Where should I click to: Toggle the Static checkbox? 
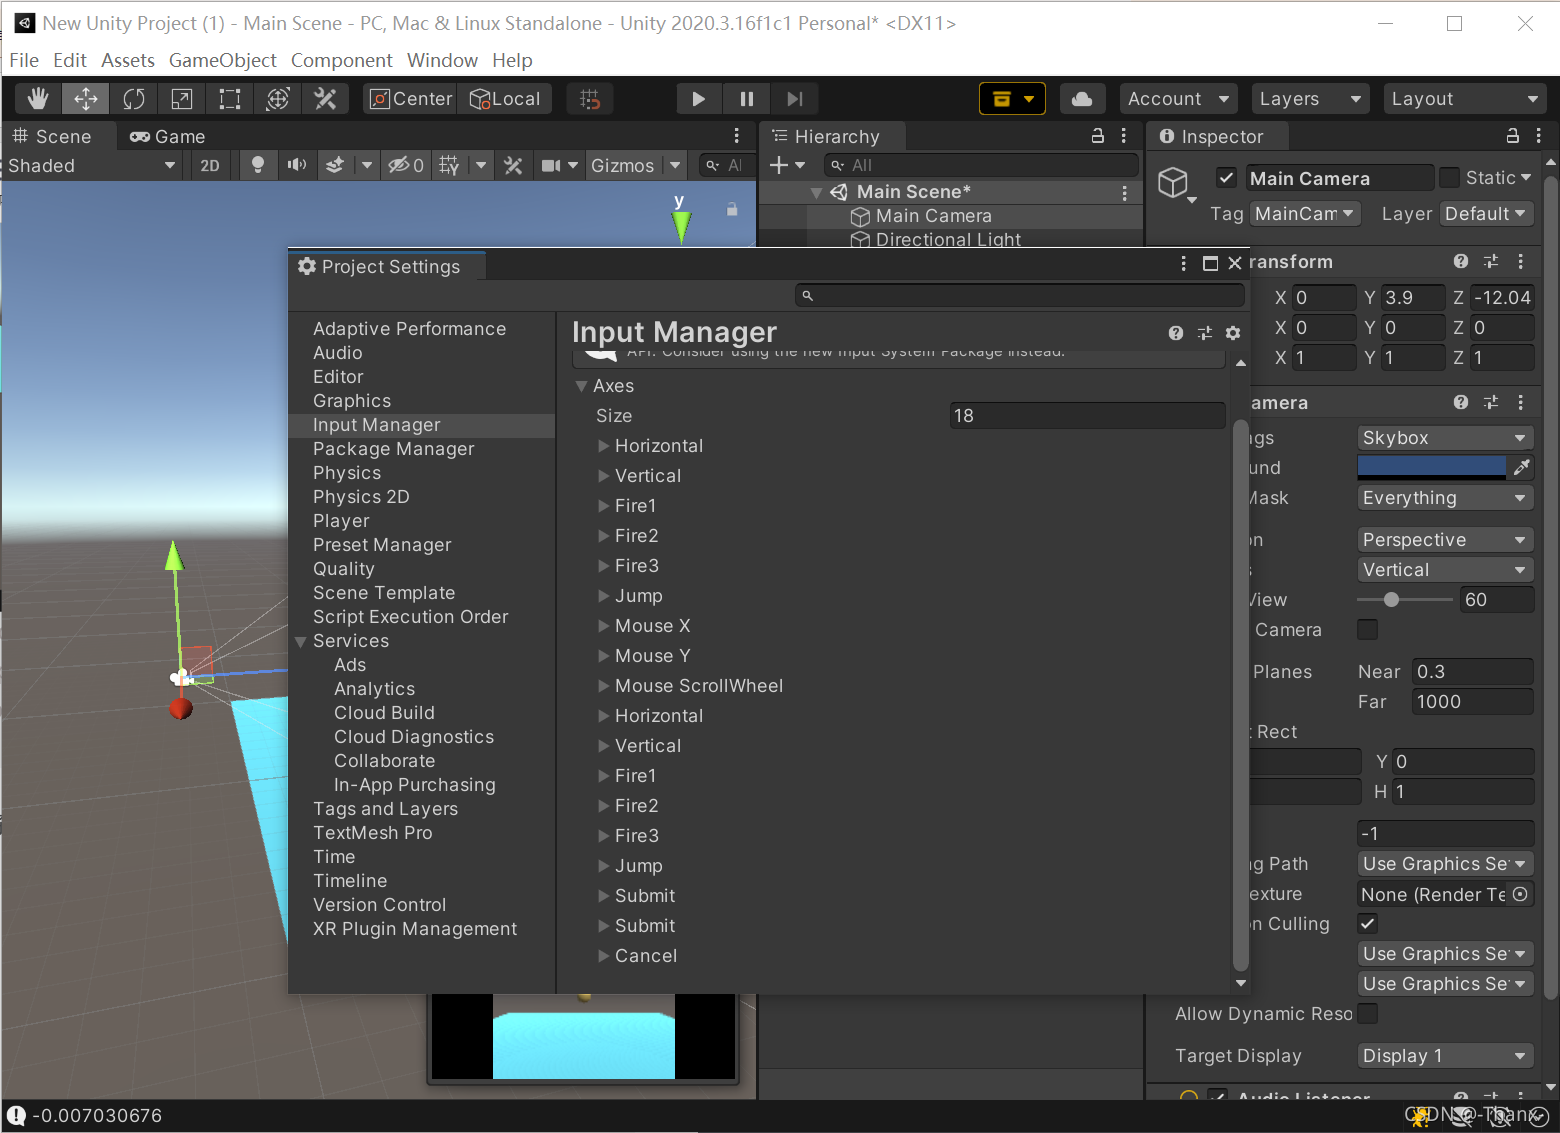pyautogui.click(x=1449, y=178)
